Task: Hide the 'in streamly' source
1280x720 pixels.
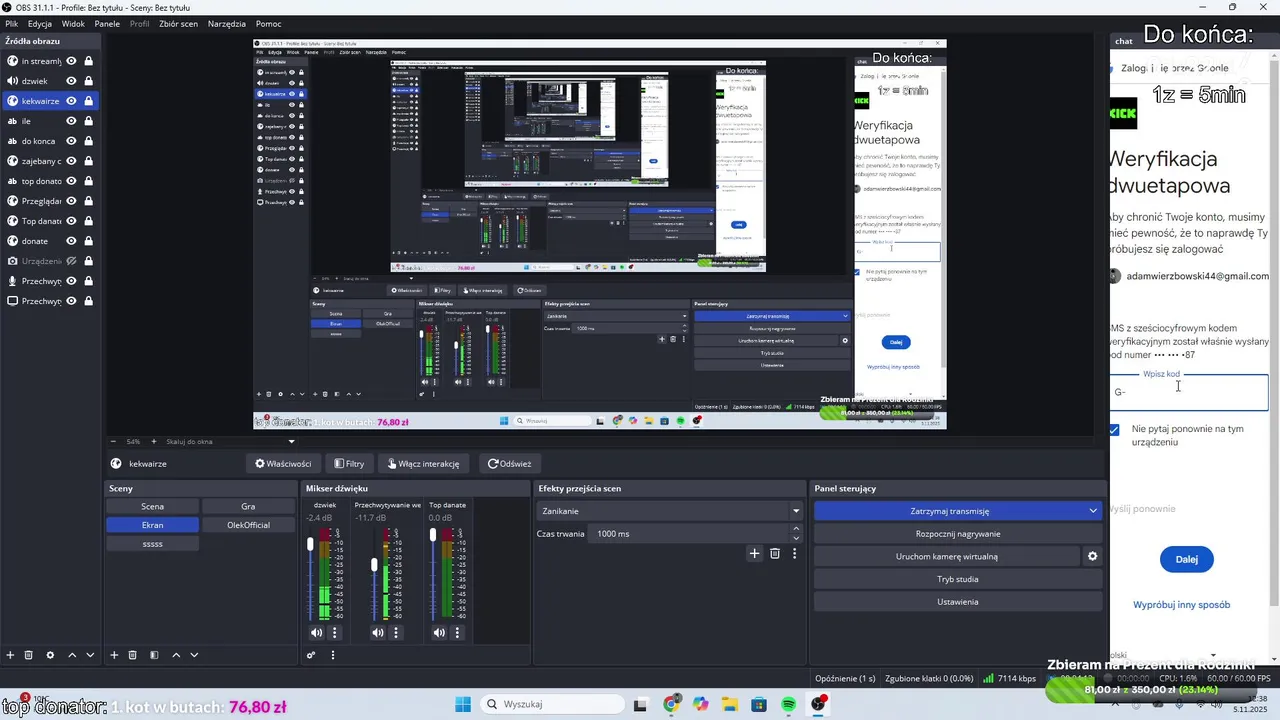Action: (x=71, y=61)
